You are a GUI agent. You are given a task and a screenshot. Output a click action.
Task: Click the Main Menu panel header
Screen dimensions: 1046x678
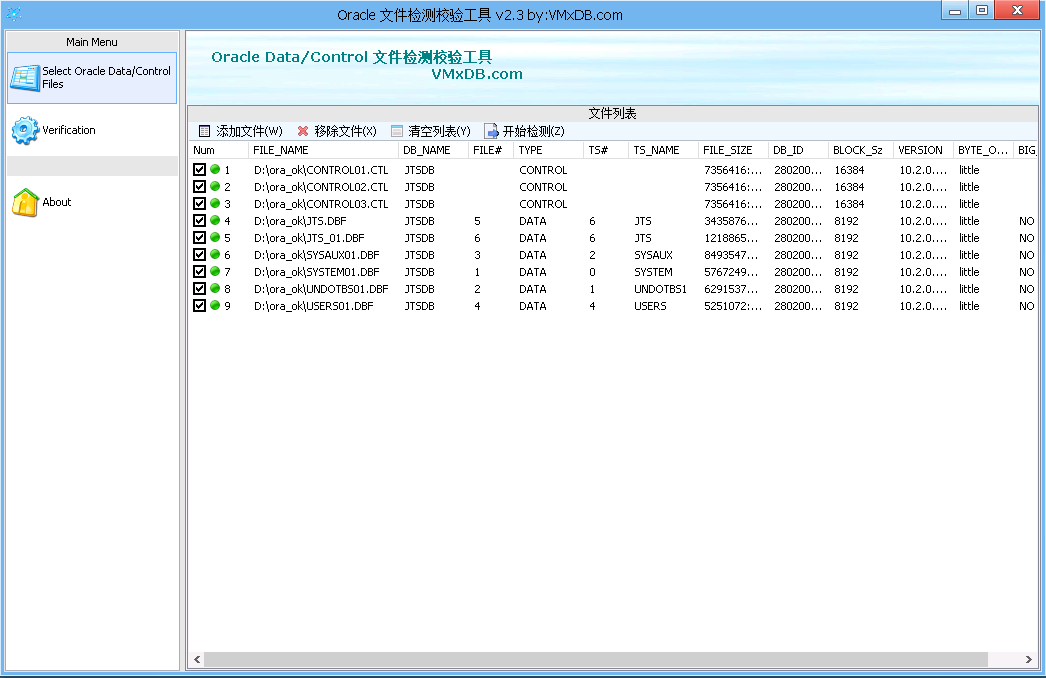[x=92, y=41]
